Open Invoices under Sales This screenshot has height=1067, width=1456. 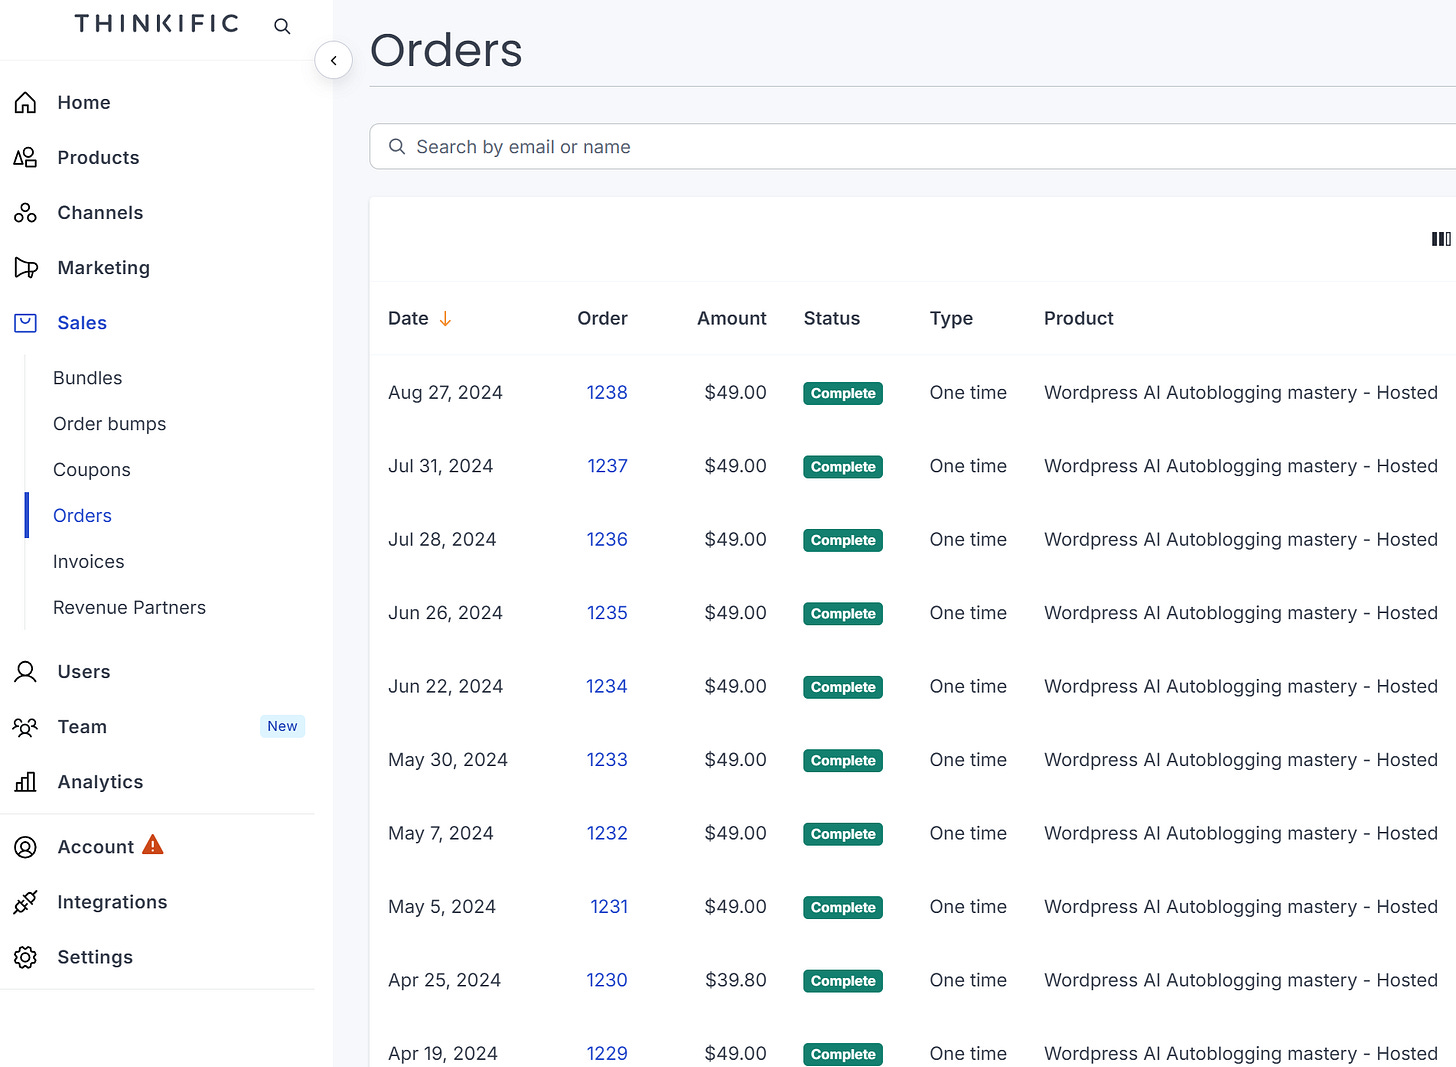(89, 561)
